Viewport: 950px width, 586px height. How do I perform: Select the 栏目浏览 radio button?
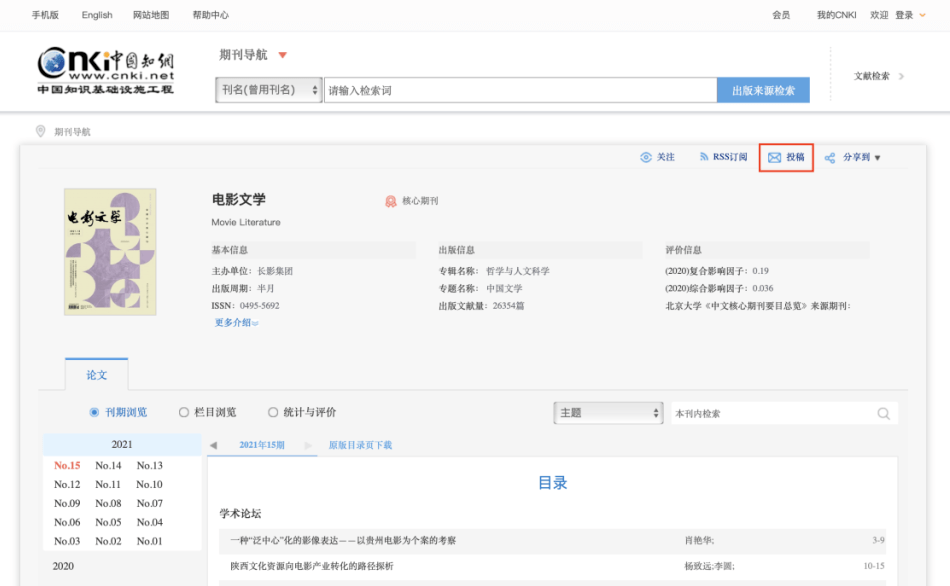coord(184,412)
